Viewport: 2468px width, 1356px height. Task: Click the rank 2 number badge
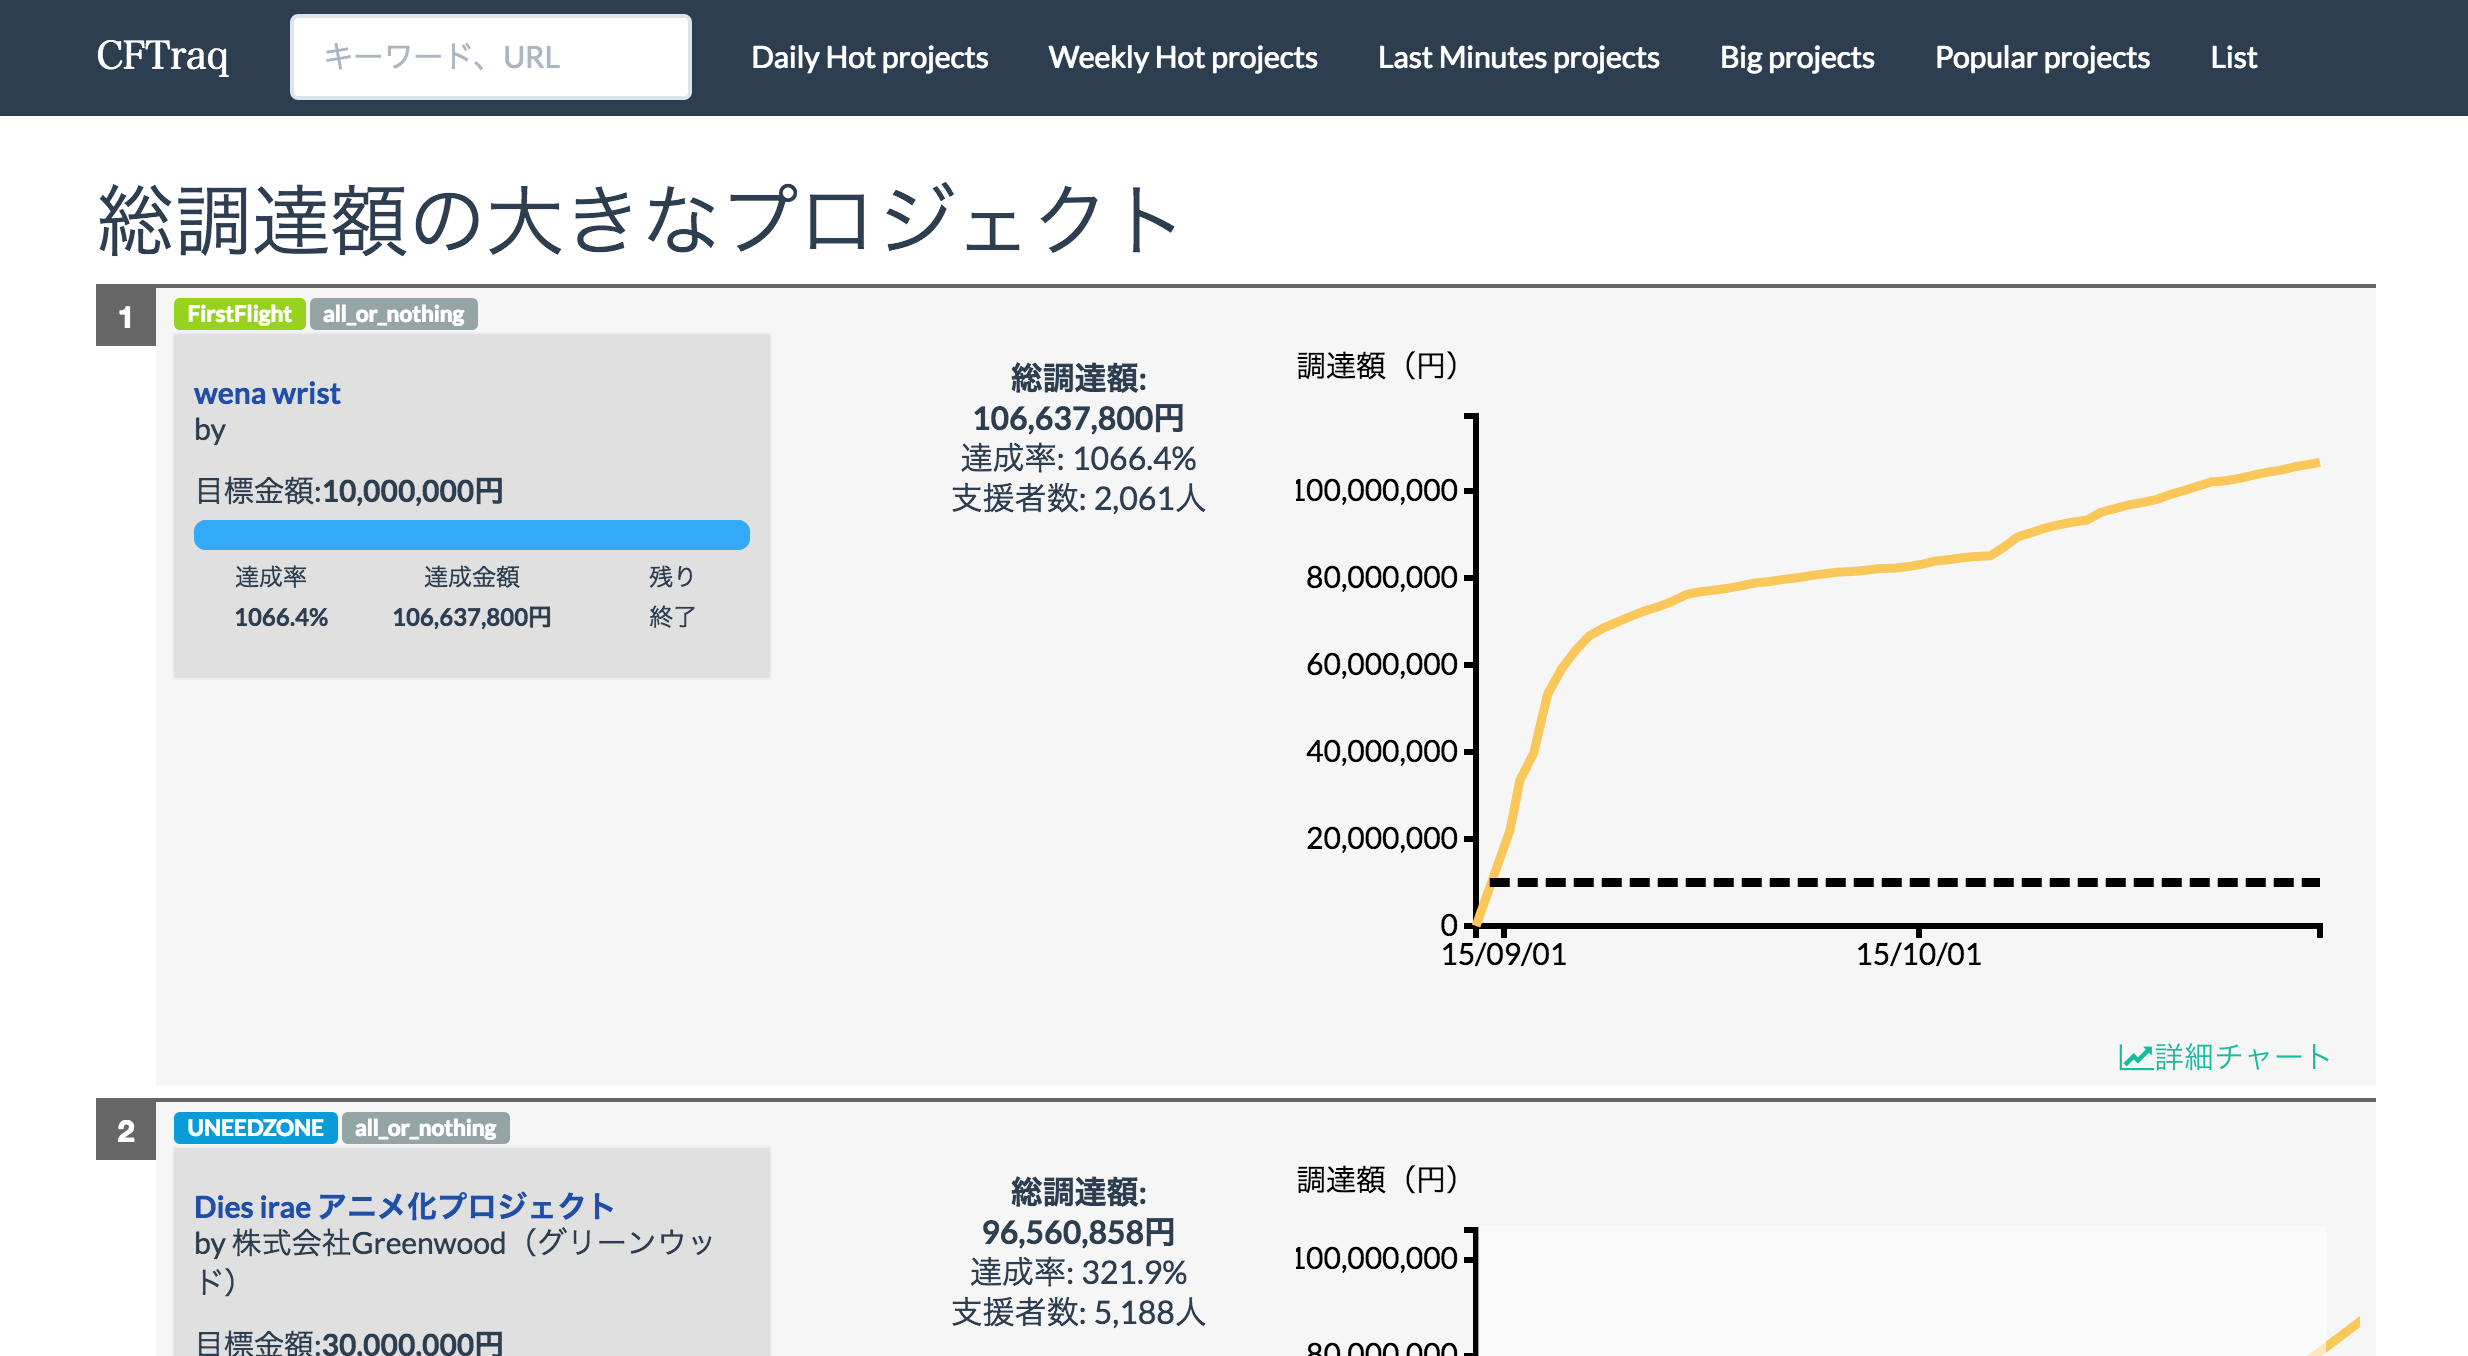coord(126,1131)
